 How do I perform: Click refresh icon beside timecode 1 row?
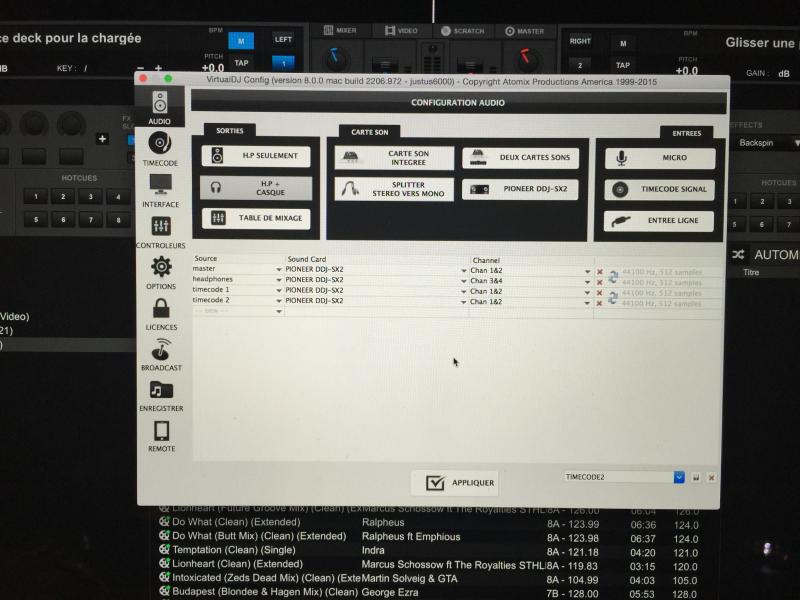point(613,298)
